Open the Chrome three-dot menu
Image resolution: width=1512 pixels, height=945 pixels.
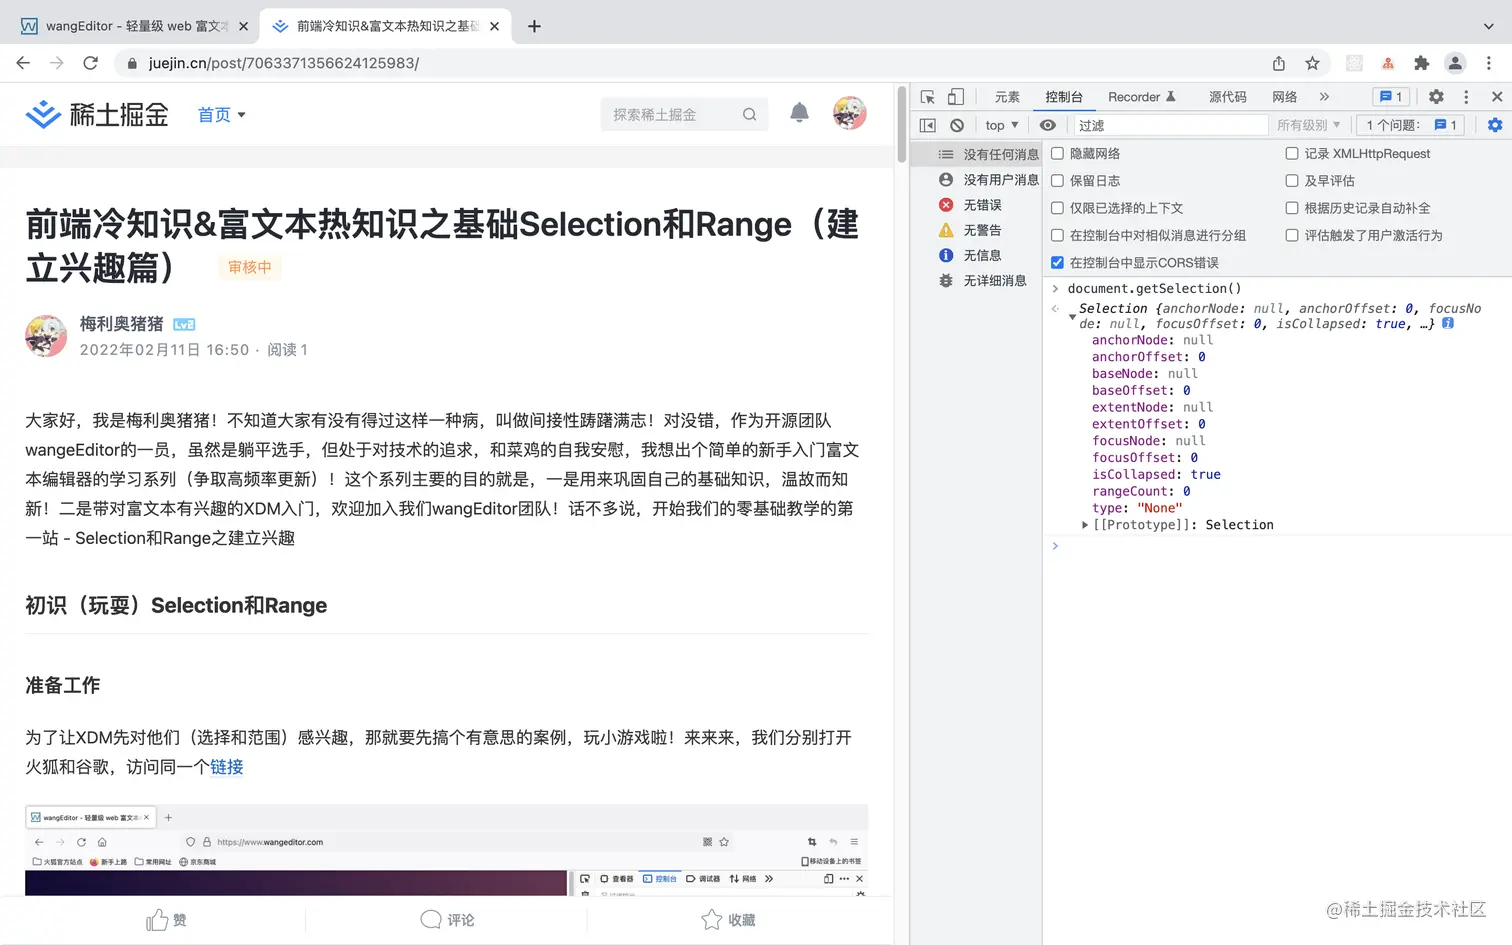tap(1489, 63)
